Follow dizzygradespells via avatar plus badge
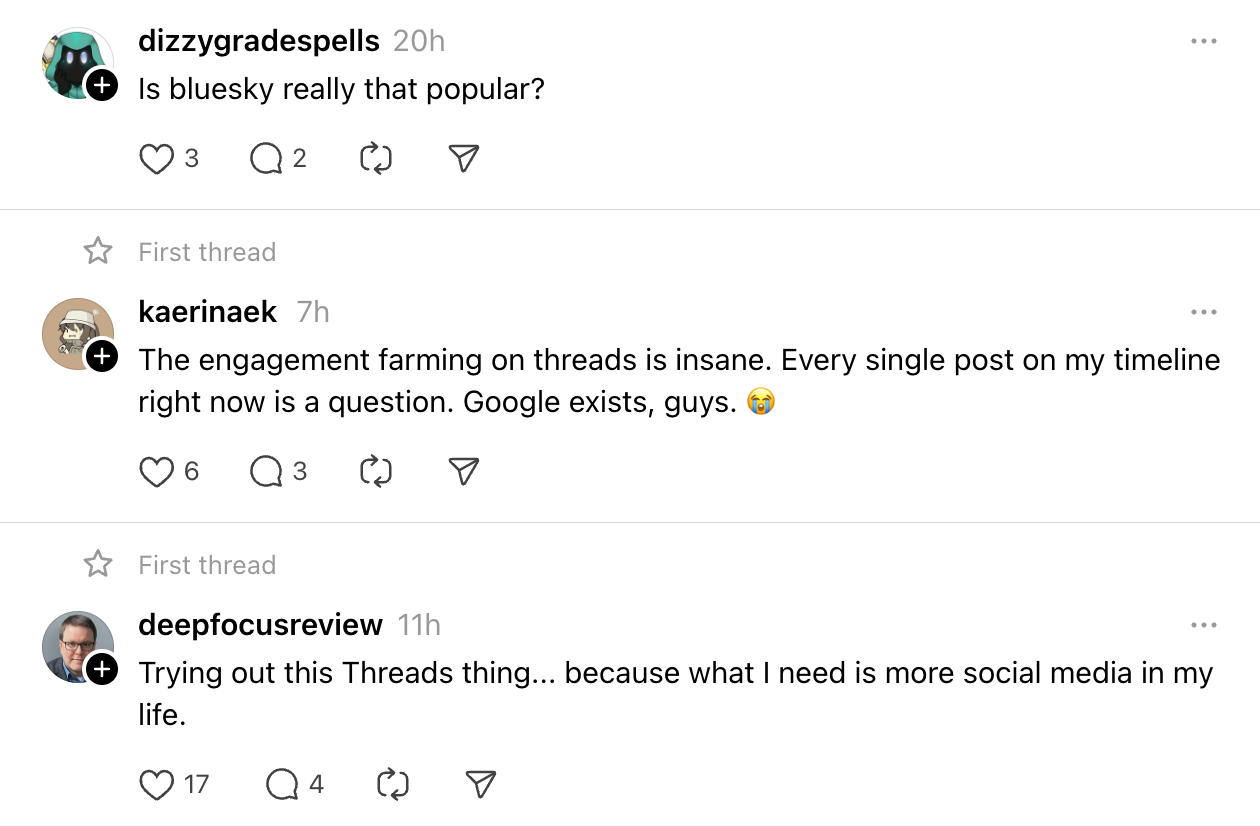This screenshot has height=826, width=1260. click(101, 86)
